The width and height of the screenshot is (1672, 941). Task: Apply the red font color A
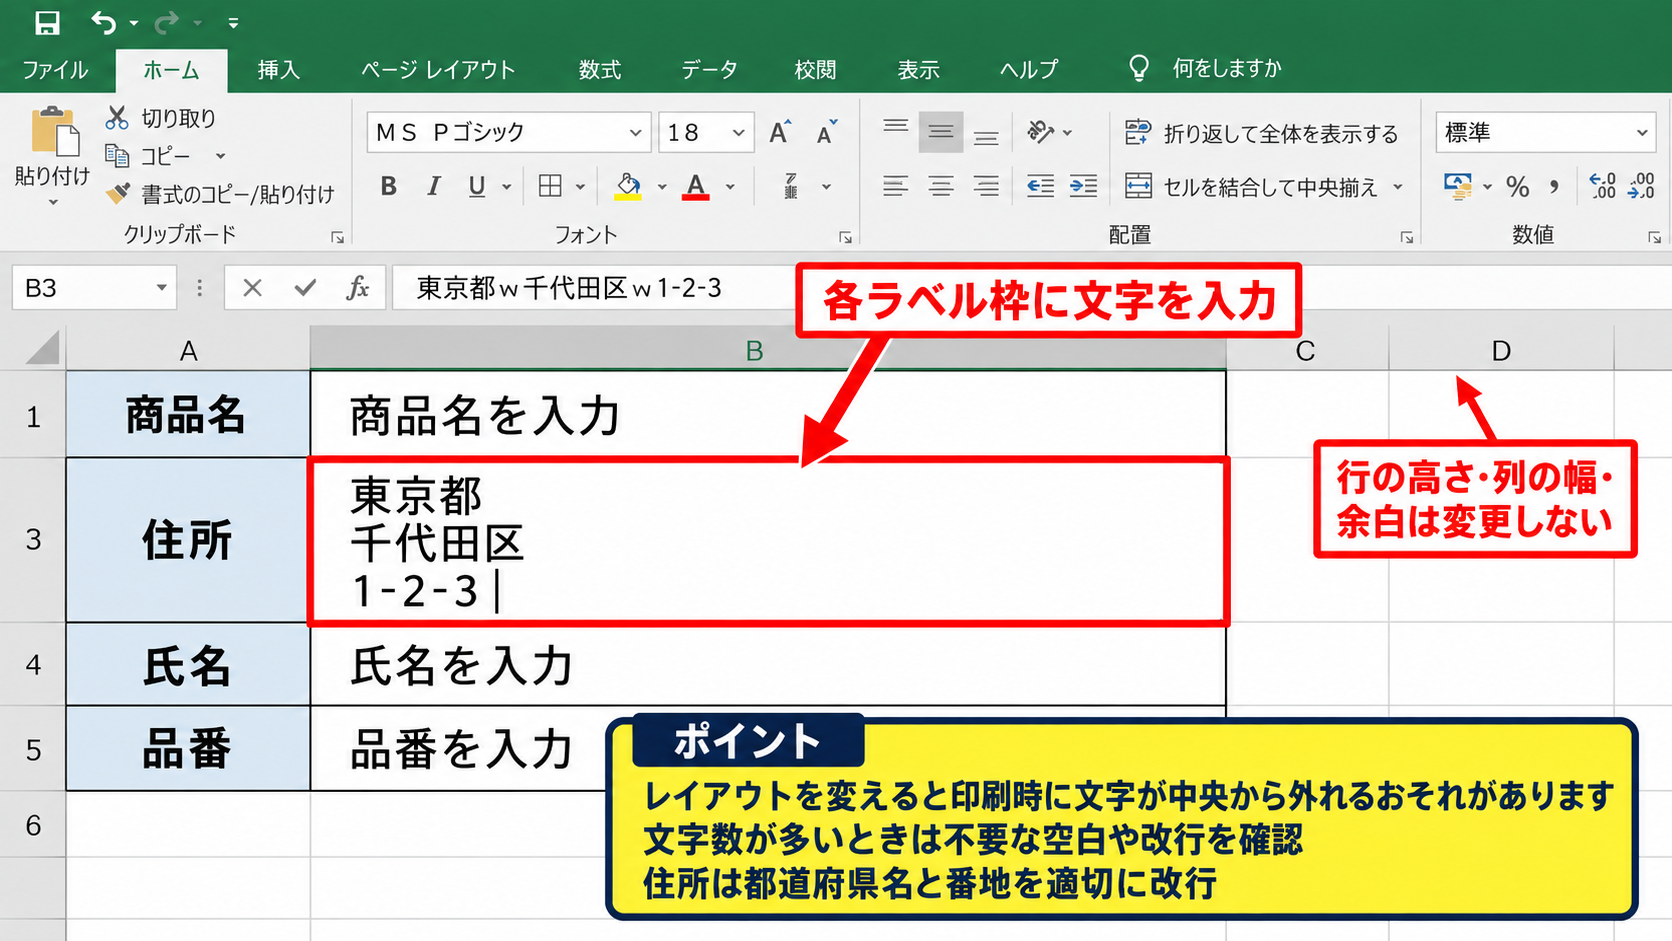point(696,186)
